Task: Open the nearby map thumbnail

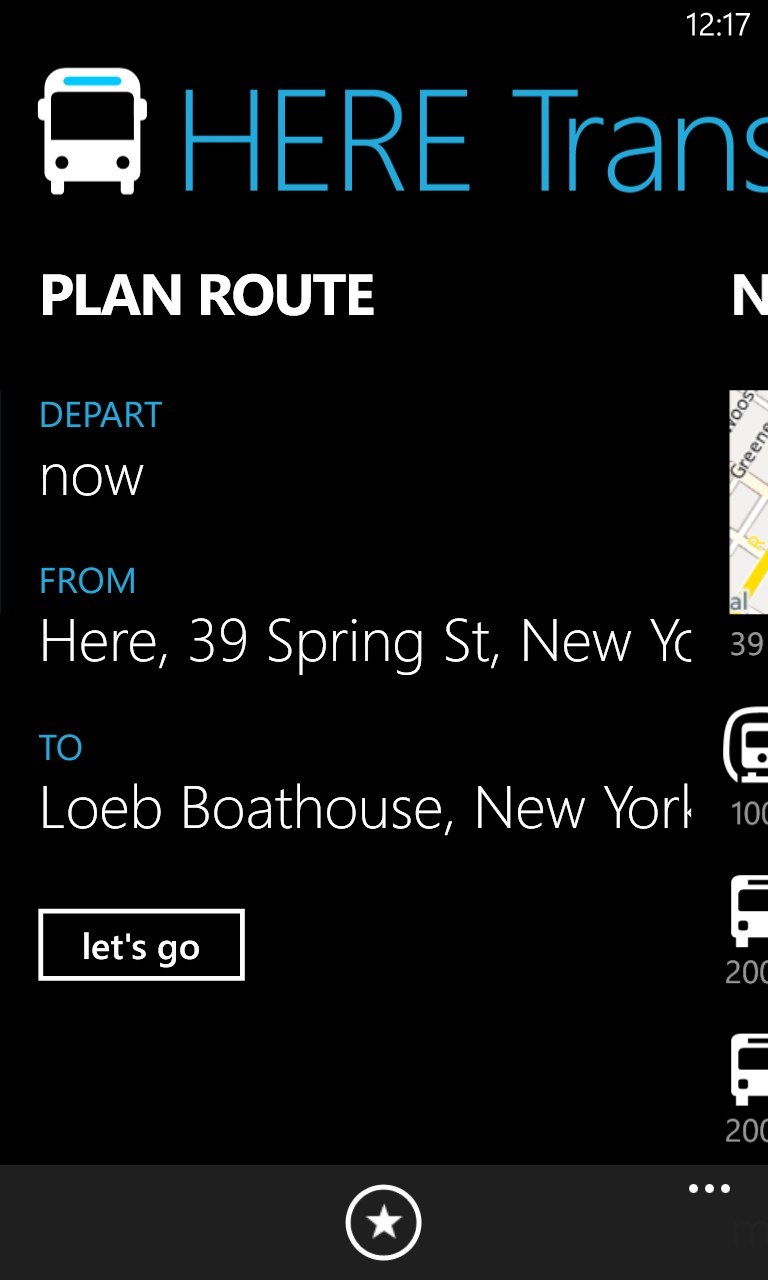Action: 748,501
